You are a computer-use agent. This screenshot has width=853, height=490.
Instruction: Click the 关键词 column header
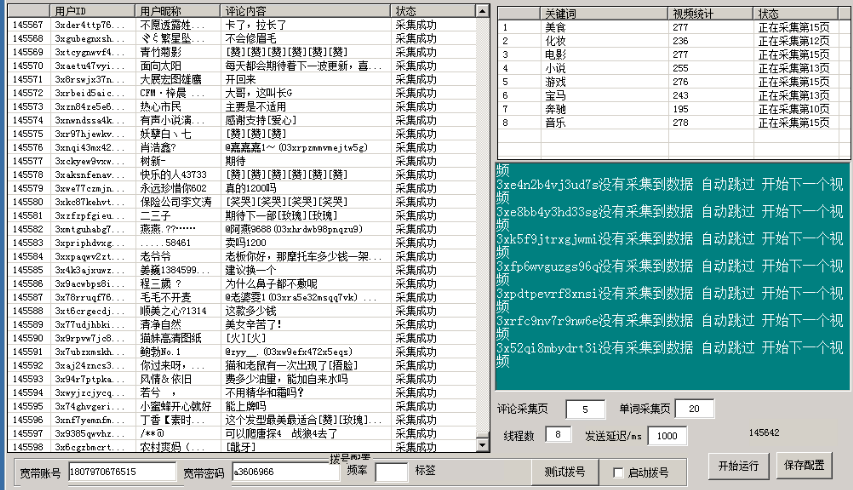point(604,14)
